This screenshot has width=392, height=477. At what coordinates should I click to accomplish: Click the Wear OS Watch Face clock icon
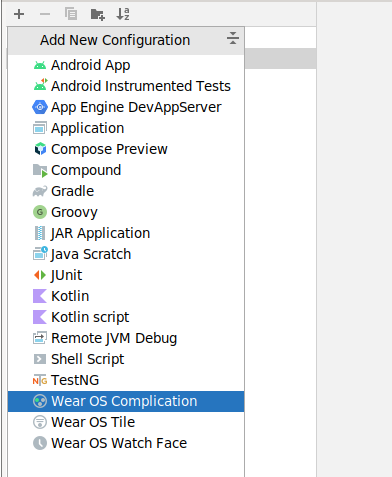[x=40, y=443]
